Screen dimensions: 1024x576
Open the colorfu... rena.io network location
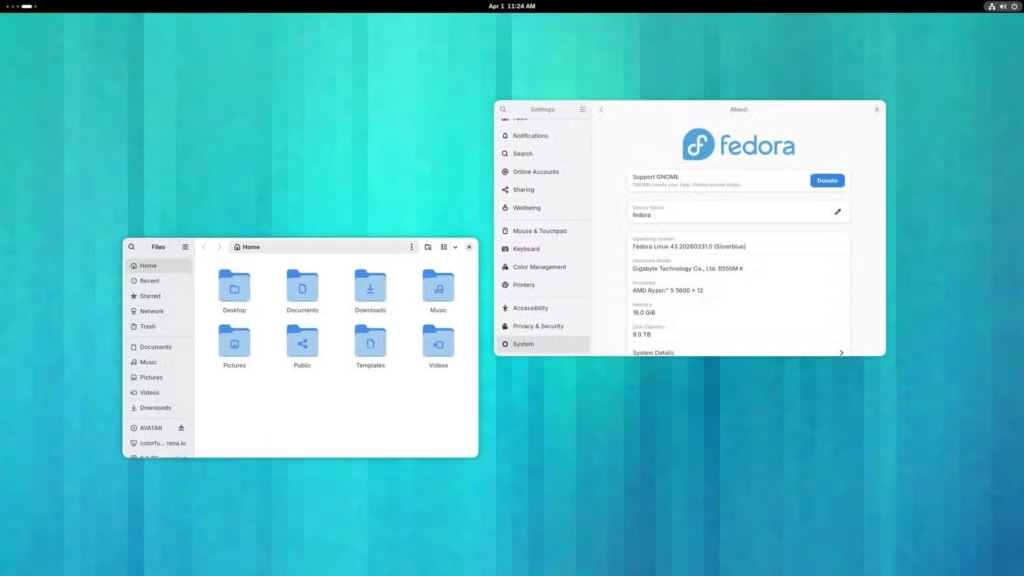(159, 443)
